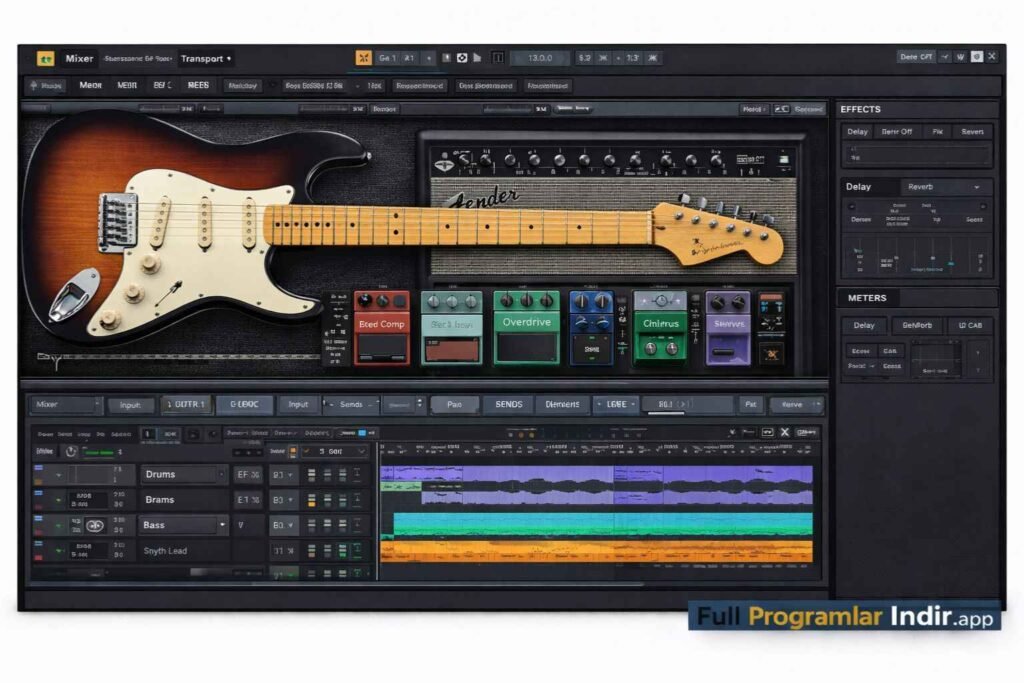The image size is (1024, 683).
Task: Open the Transport dropdown menu
Action: pos(206,58)
